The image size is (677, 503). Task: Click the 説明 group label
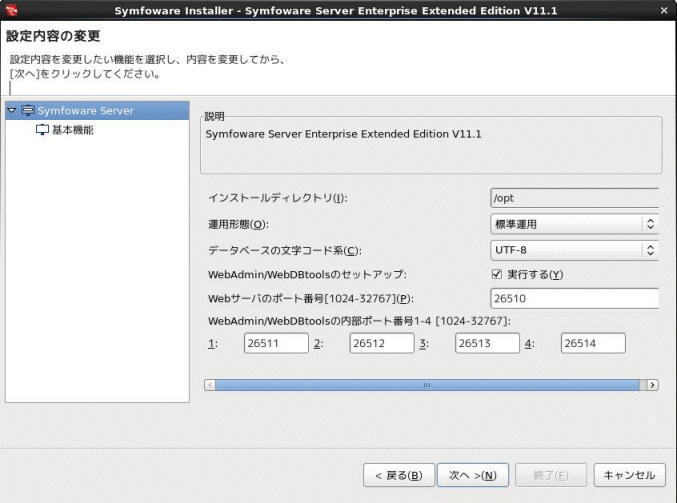[214, 116]
